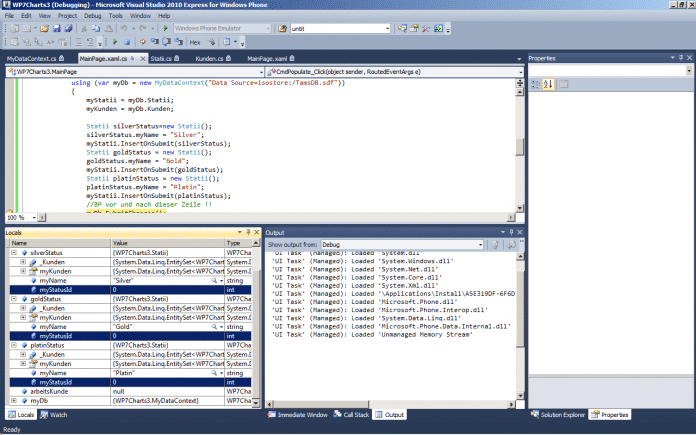Viewport: 696px width, 435px height.
Task: Select myName row with "Platin" value
Action: tap(130, 373)
